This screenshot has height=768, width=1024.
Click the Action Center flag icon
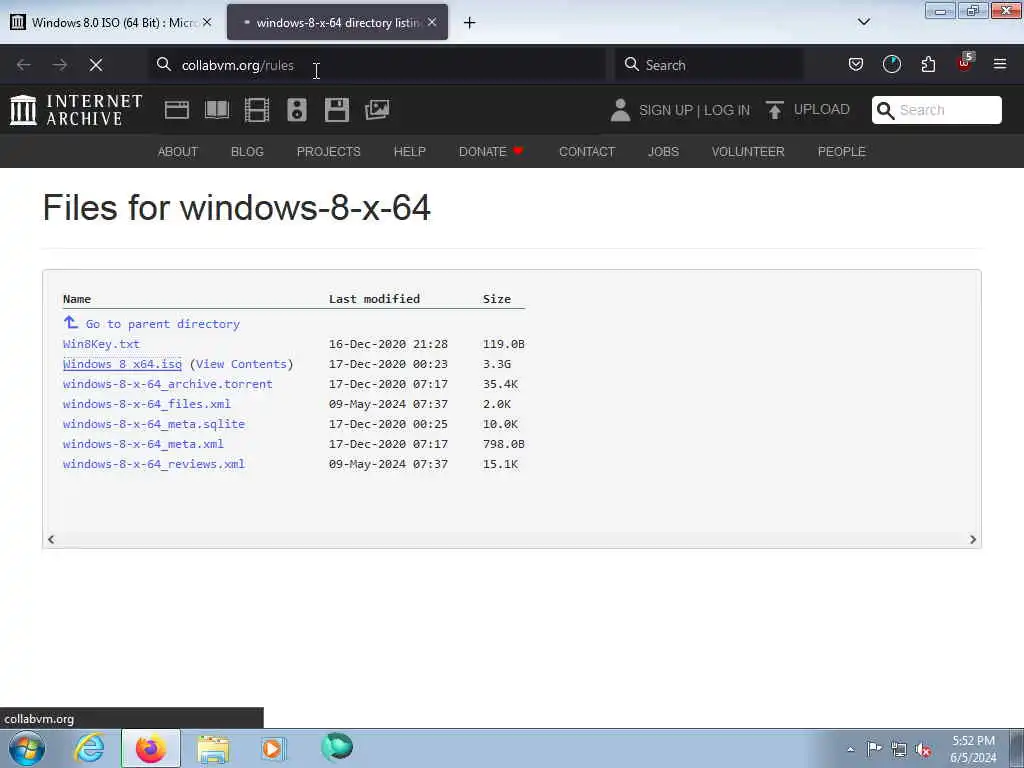[x=874, y=748]
